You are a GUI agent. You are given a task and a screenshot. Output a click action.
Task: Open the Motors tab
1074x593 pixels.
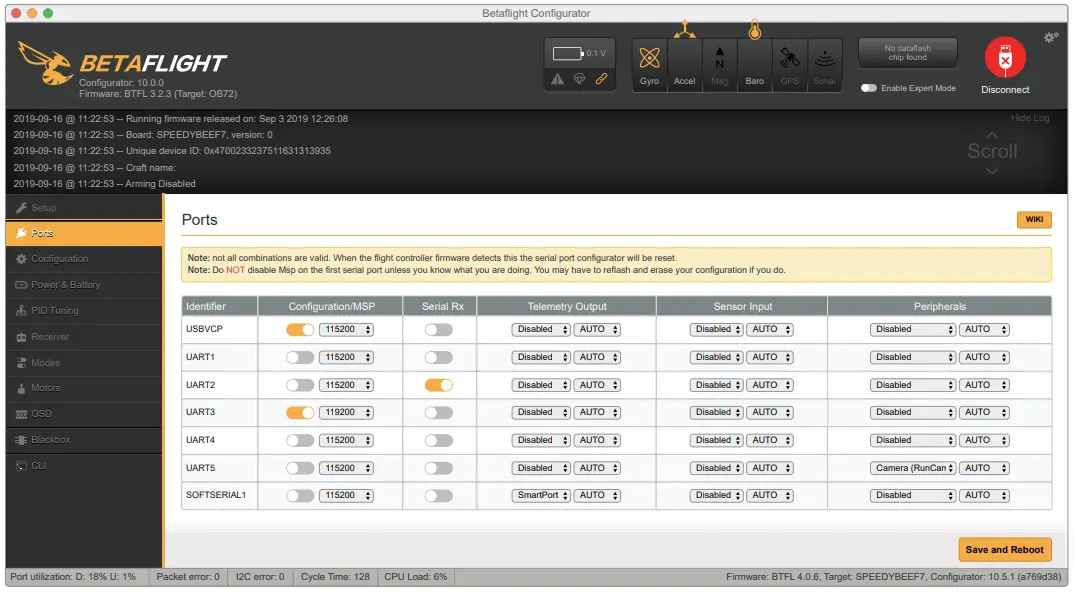84,388
